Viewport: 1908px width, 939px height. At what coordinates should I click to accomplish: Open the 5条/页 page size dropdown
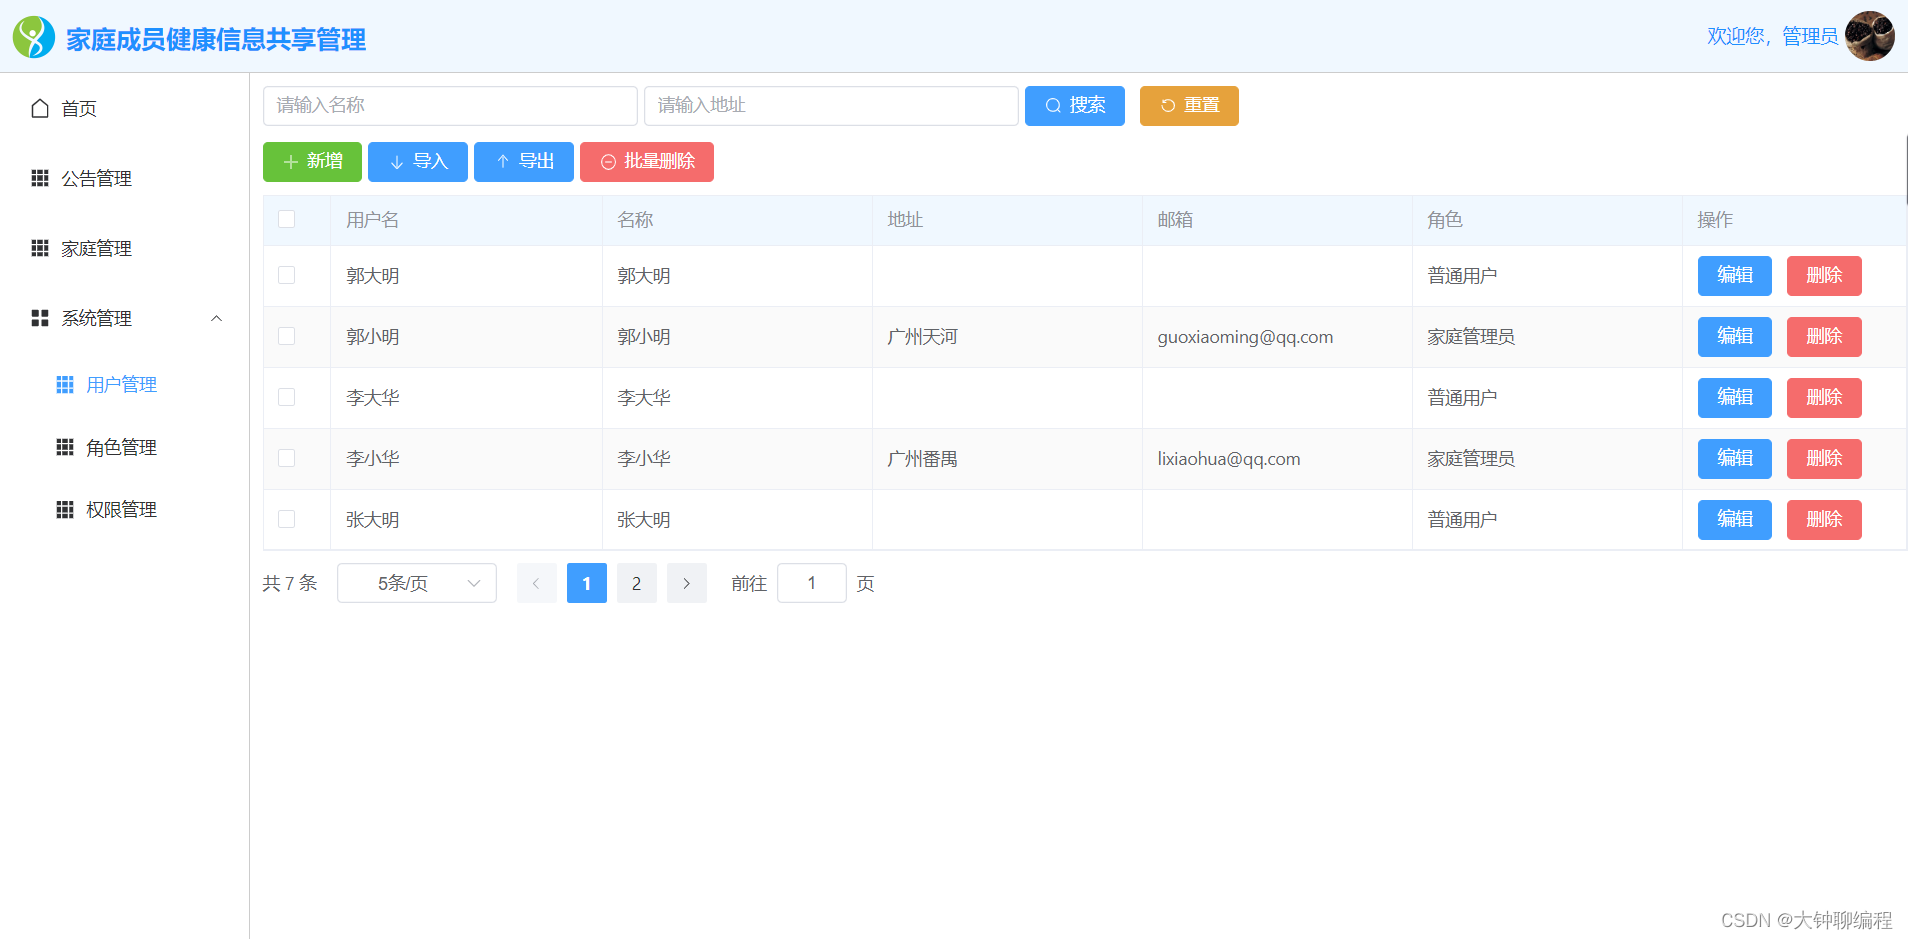416,583
